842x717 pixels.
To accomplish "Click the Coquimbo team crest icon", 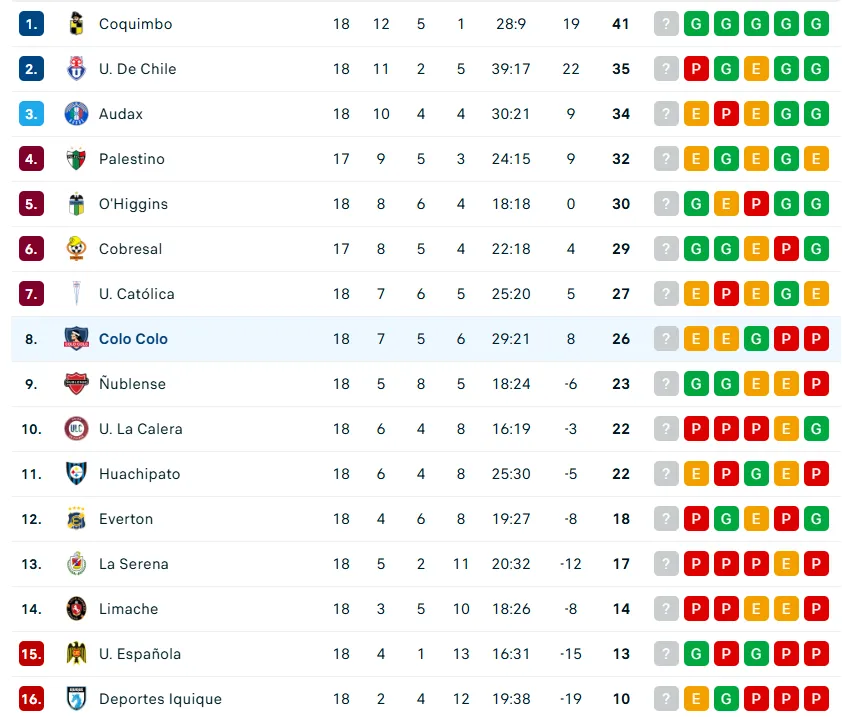I will click(x=76, y=24).
